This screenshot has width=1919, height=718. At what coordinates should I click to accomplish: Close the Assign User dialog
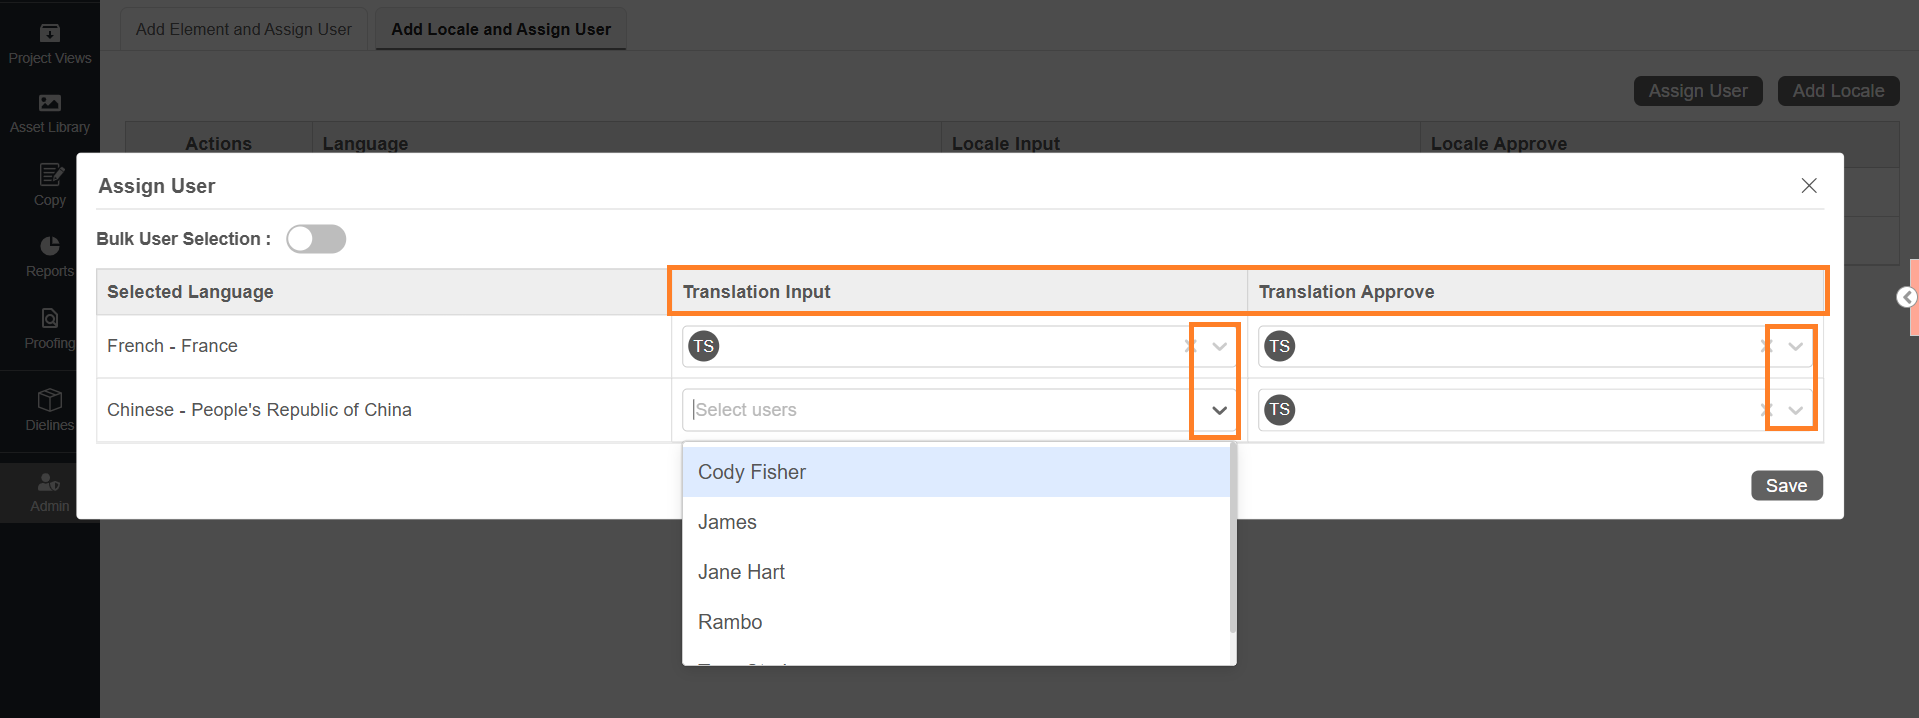(1808, 186)
